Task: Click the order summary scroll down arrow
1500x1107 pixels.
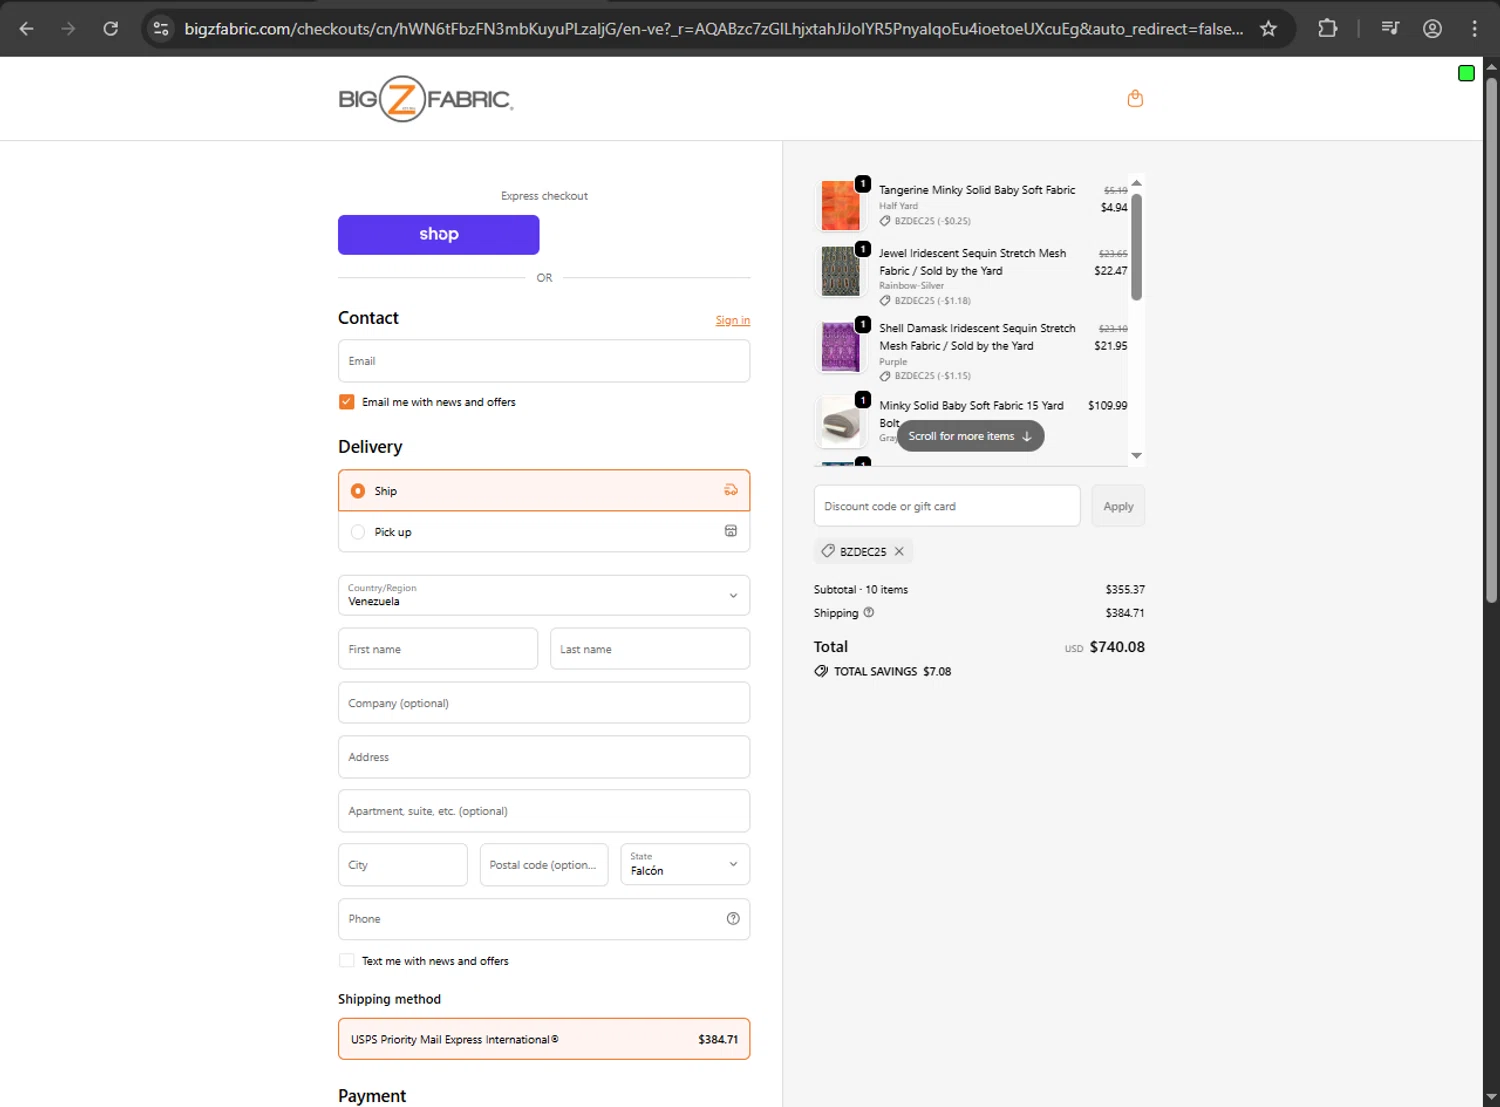Action: (1136, 455)
